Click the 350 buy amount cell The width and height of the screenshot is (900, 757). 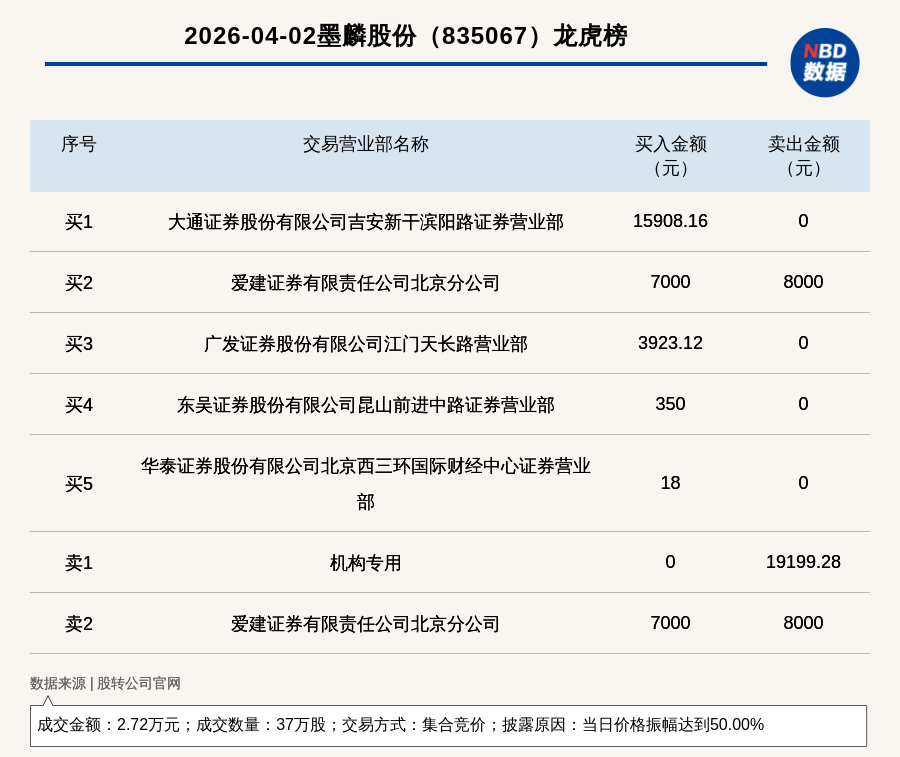[x=670, y=404]
